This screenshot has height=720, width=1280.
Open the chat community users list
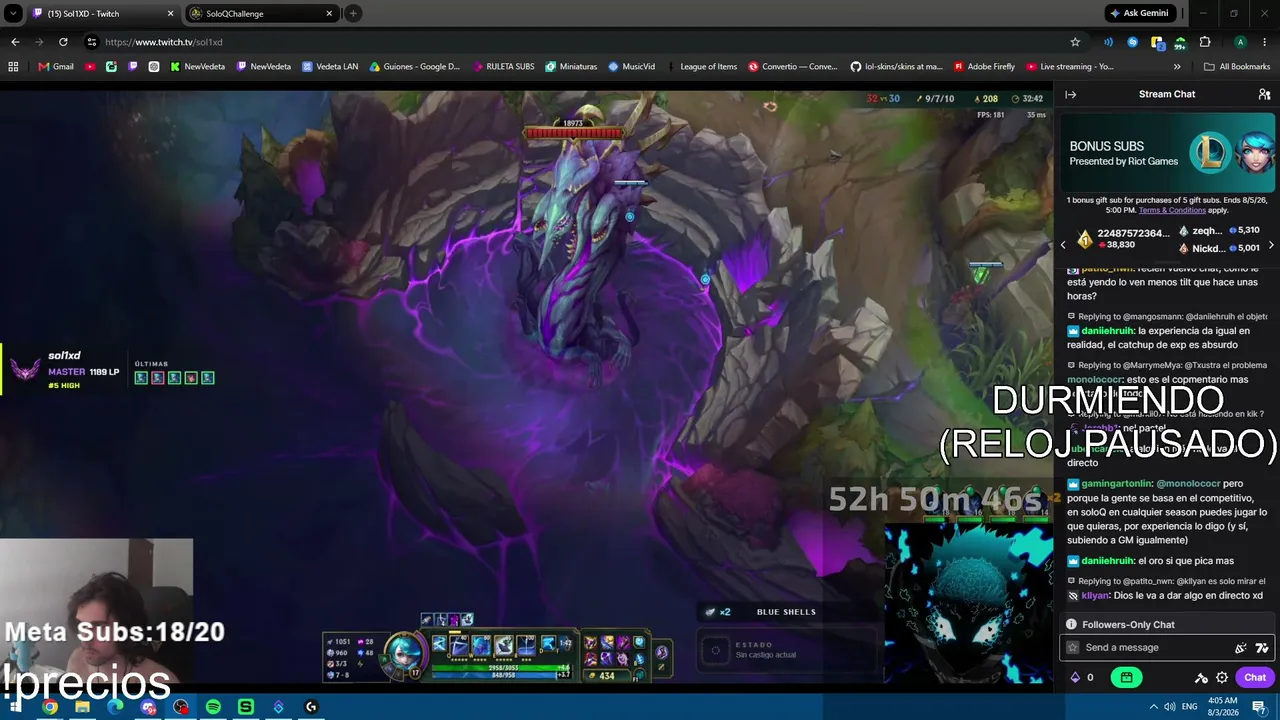pyautogui.click(x=1264, y=94)
